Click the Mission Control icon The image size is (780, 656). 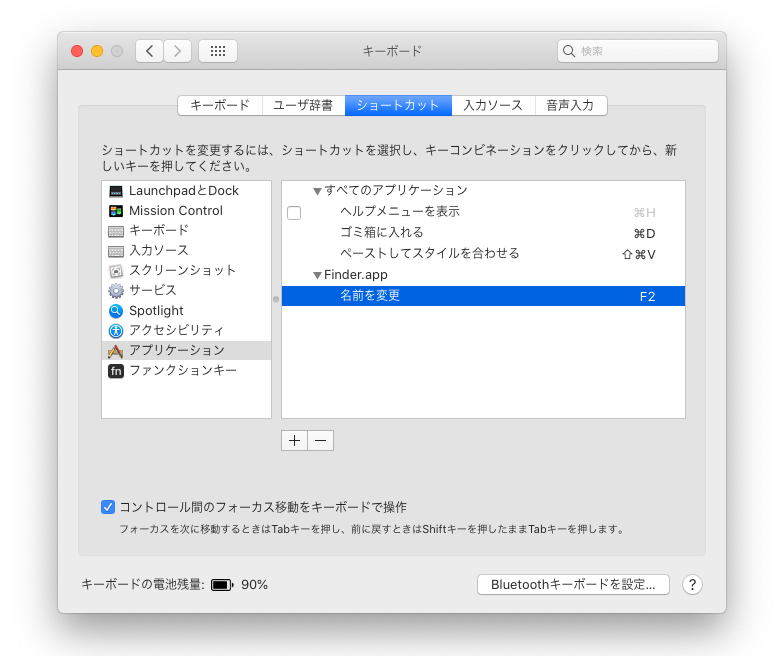(x=116, y=211)
